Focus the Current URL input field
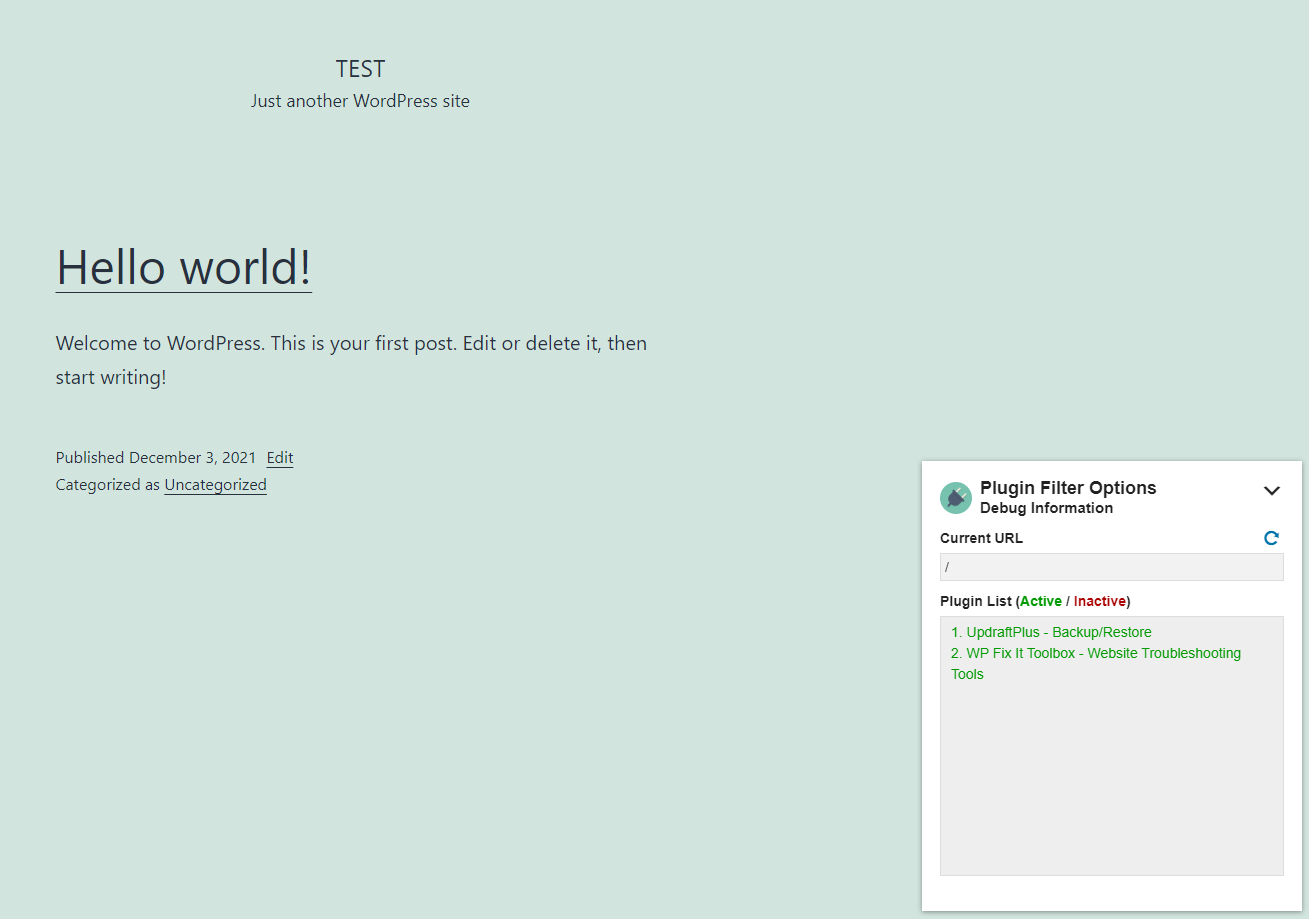Viewport: 1309px width, 919px height. point(1112,567)
